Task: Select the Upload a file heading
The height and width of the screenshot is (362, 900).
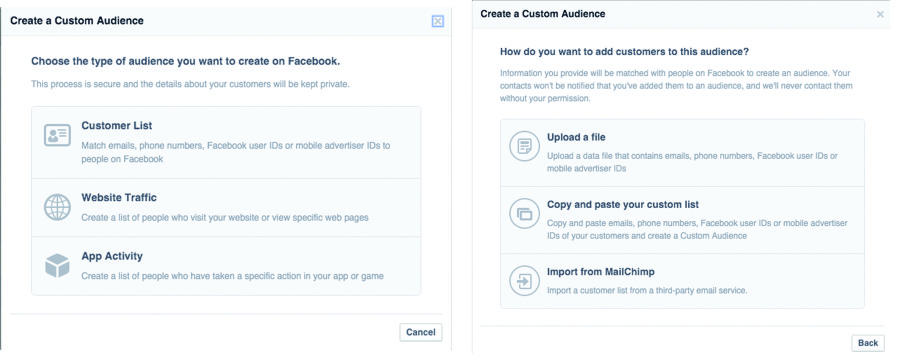Action: tap(576, 138)
